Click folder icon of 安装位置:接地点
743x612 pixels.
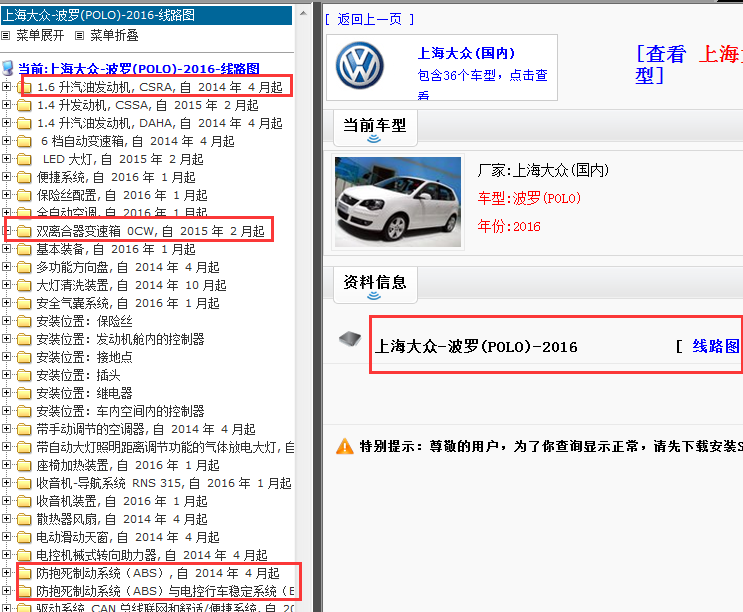[24, 357]
